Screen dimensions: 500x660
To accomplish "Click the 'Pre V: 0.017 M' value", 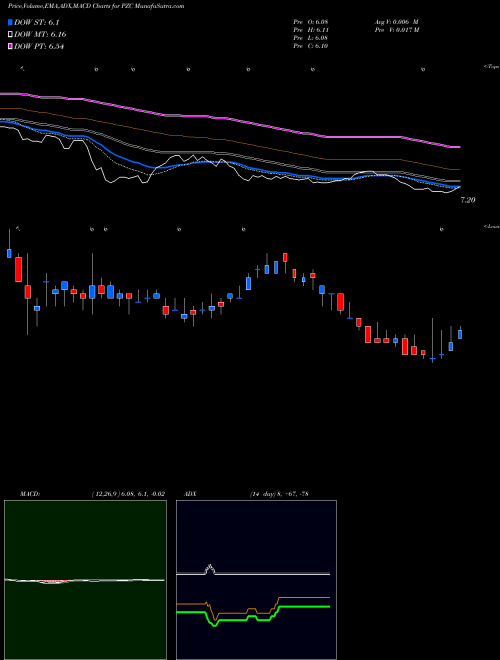I will pyautogui.click(x=396, y=30).
